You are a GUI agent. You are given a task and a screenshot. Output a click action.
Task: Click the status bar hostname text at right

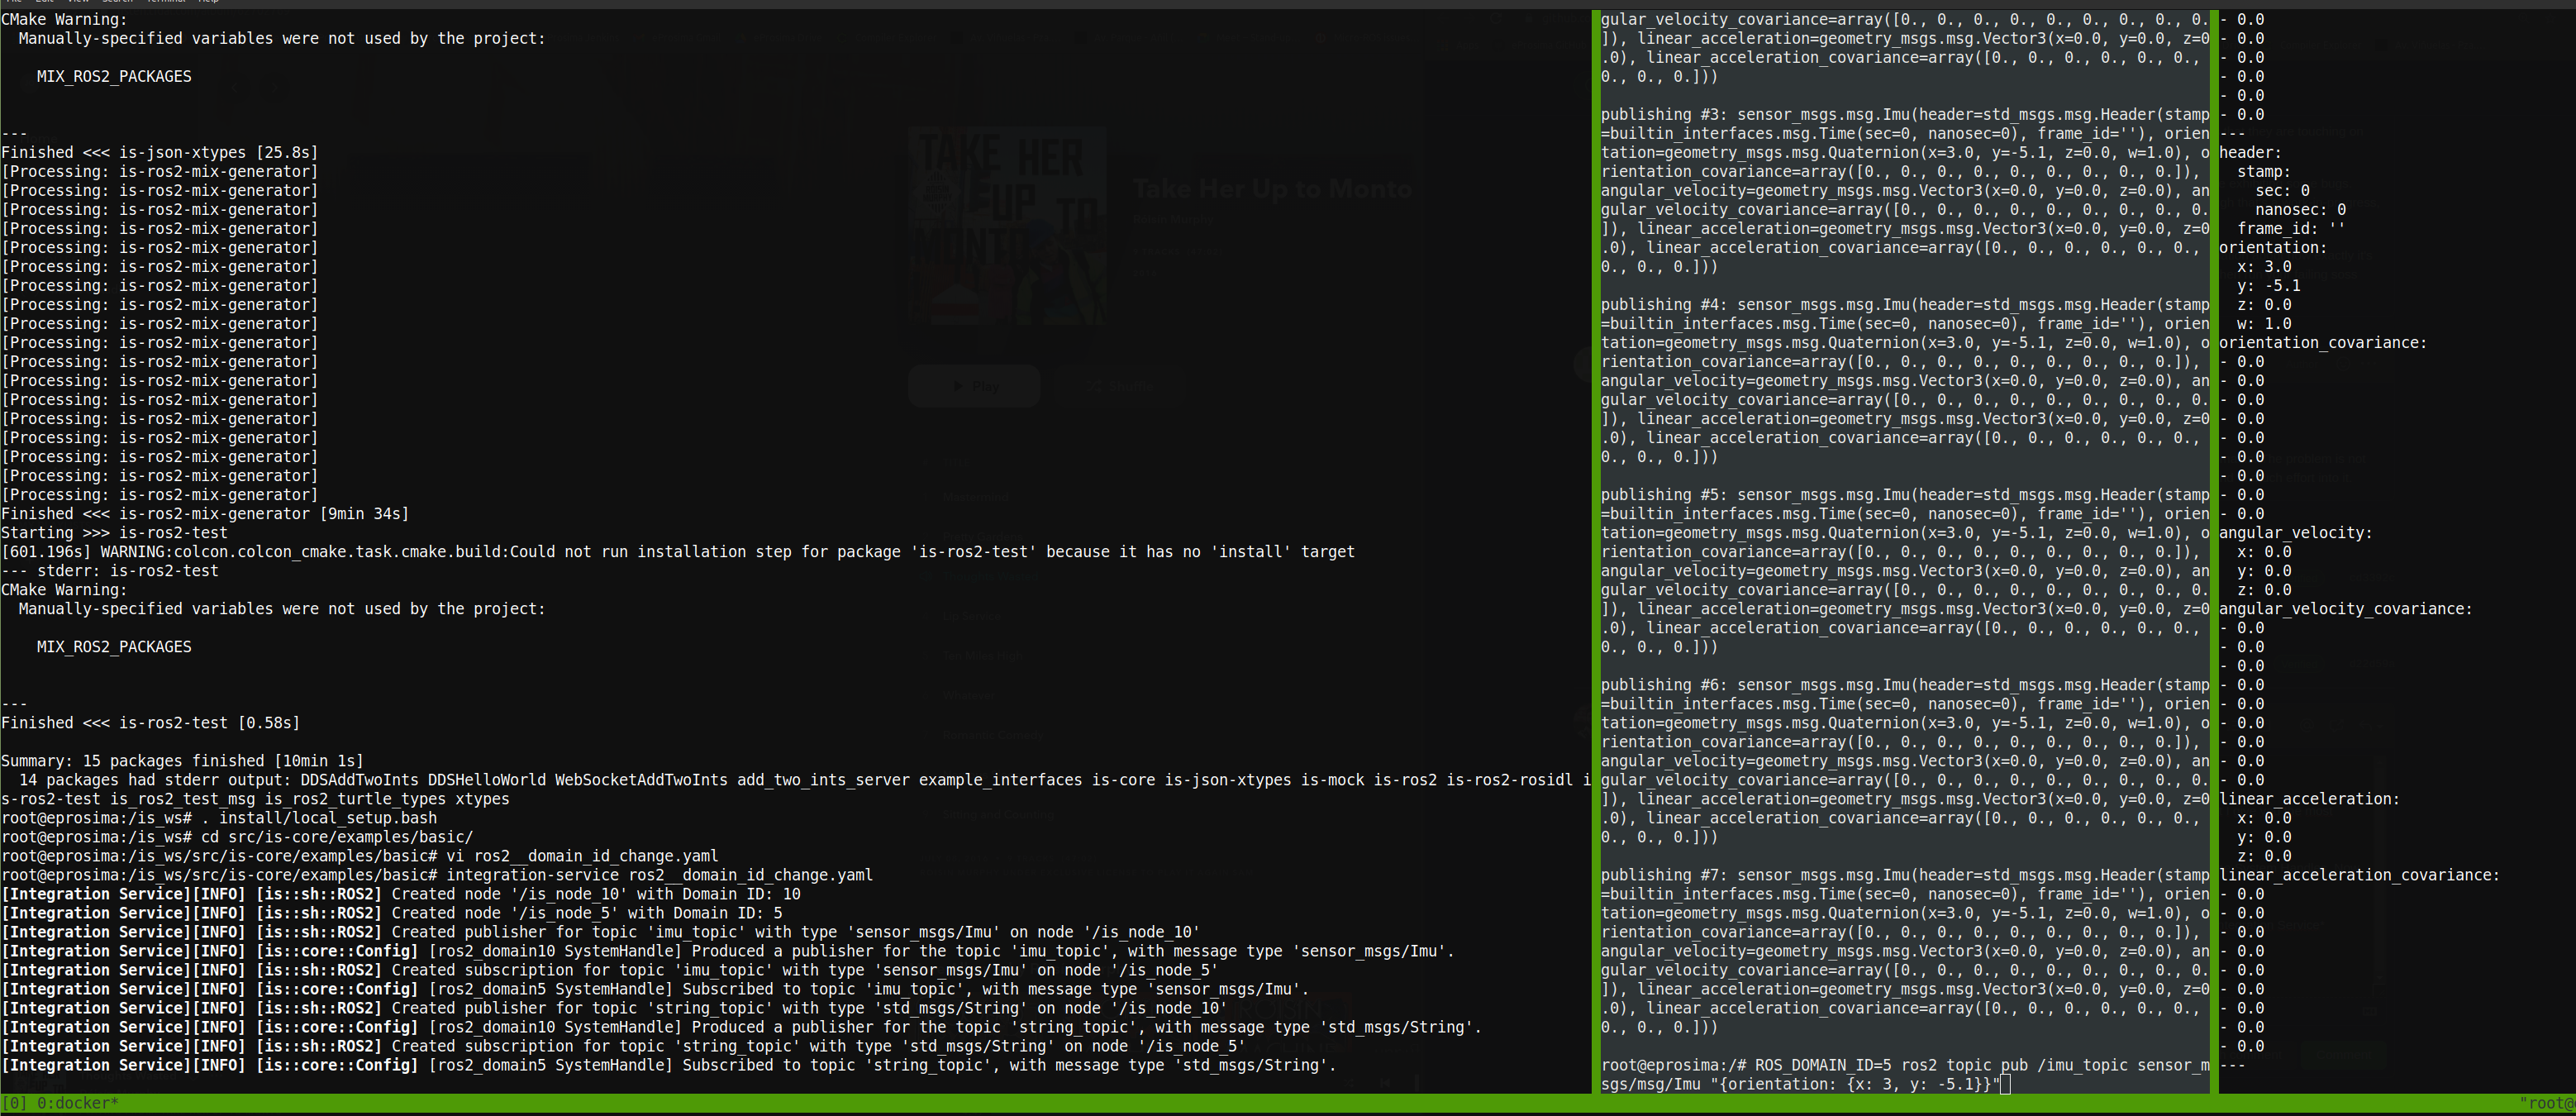point(2546,1103)
